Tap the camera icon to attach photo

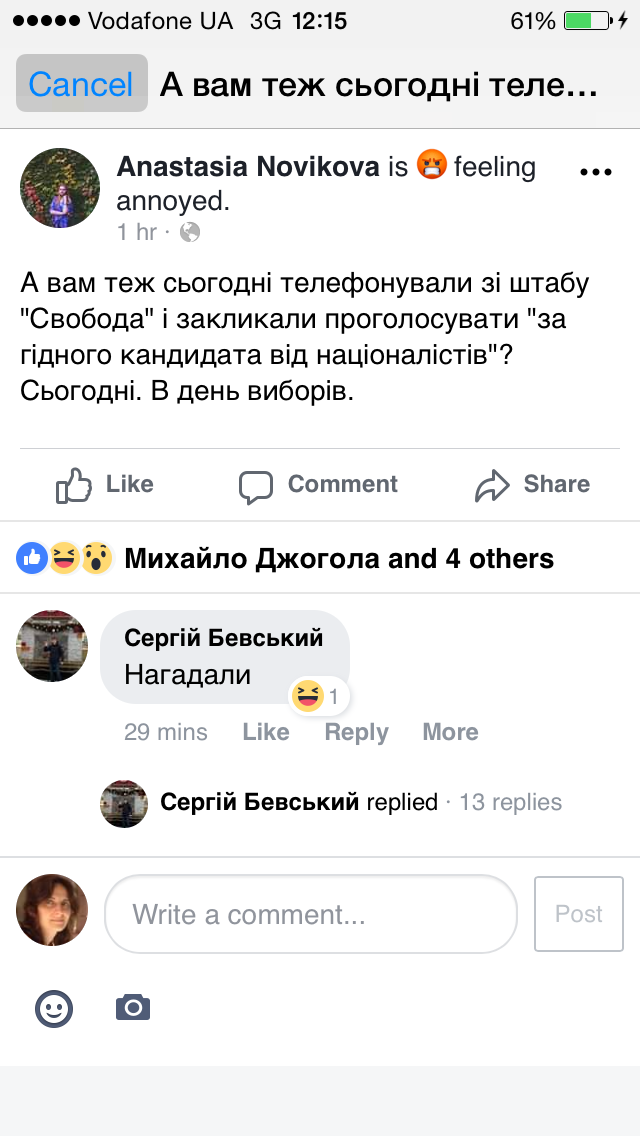pos(133,1007)
